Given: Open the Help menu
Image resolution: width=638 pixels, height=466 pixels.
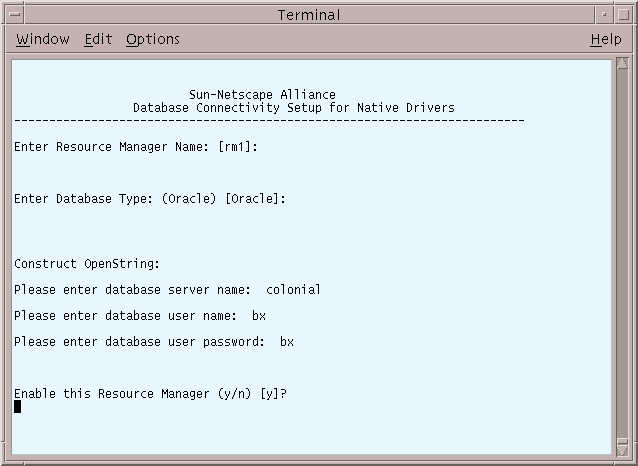Looking at the screenshot, I should click(606, 39).
